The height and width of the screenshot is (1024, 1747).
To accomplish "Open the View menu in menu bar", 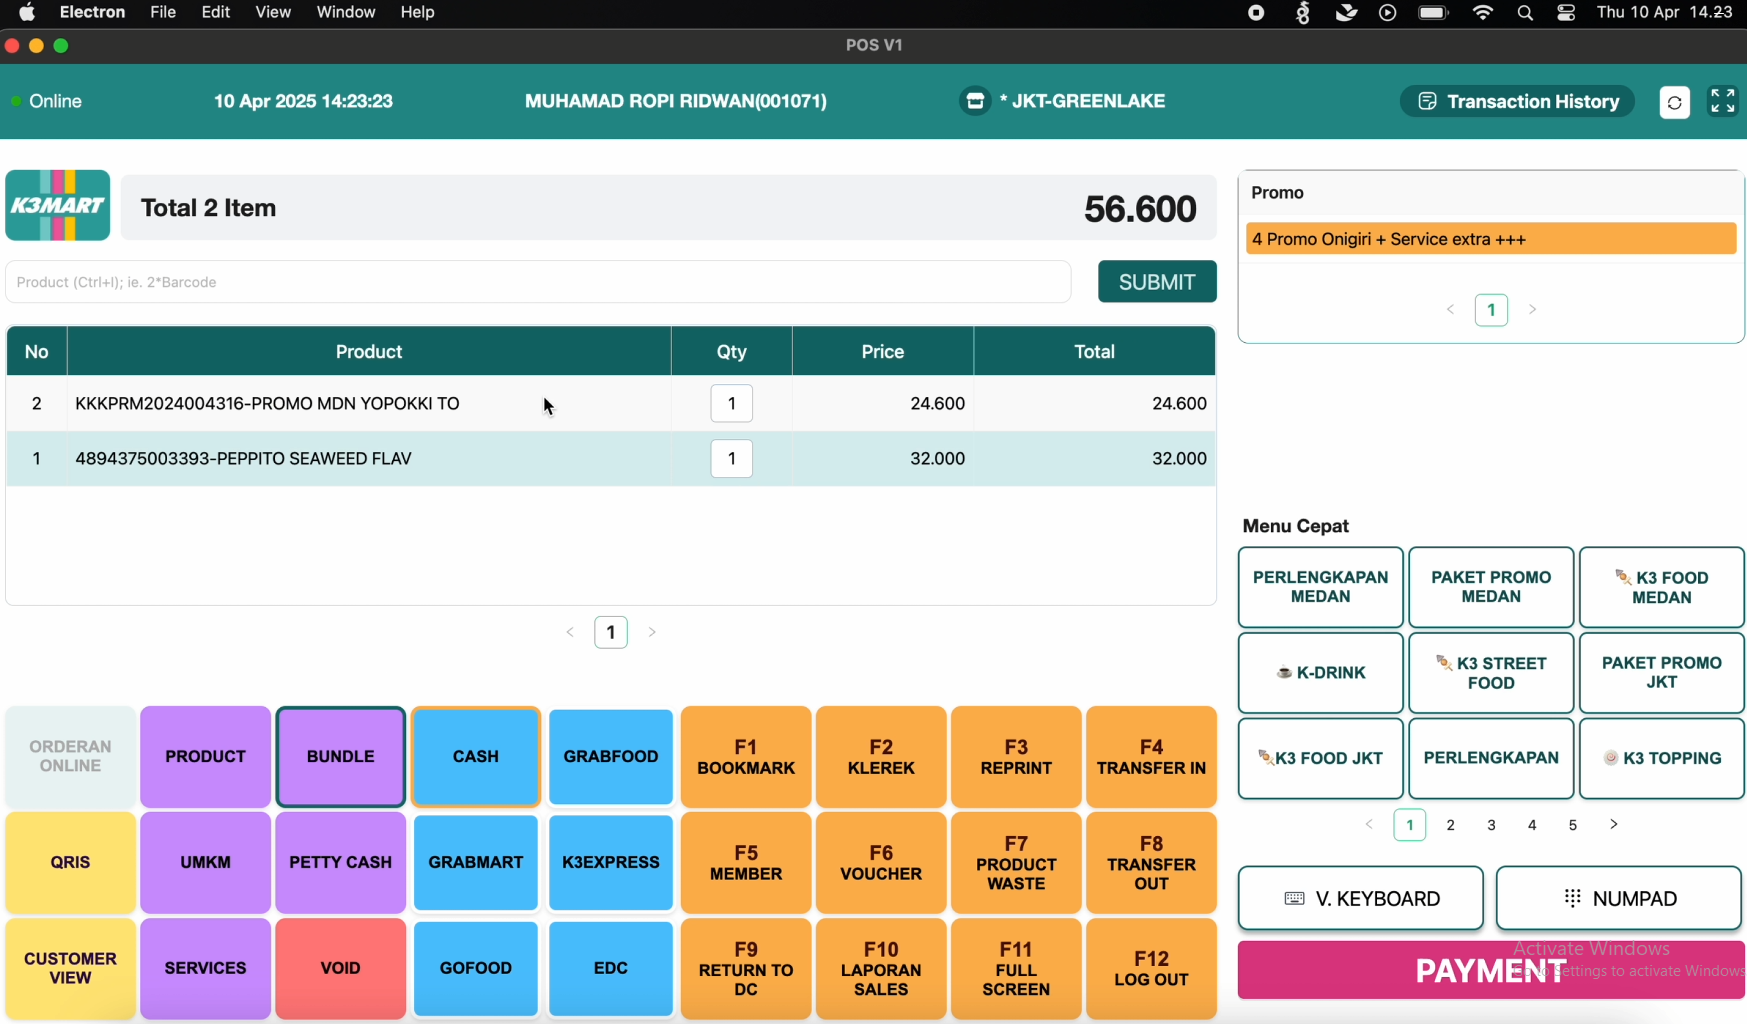I will [273, 12].
